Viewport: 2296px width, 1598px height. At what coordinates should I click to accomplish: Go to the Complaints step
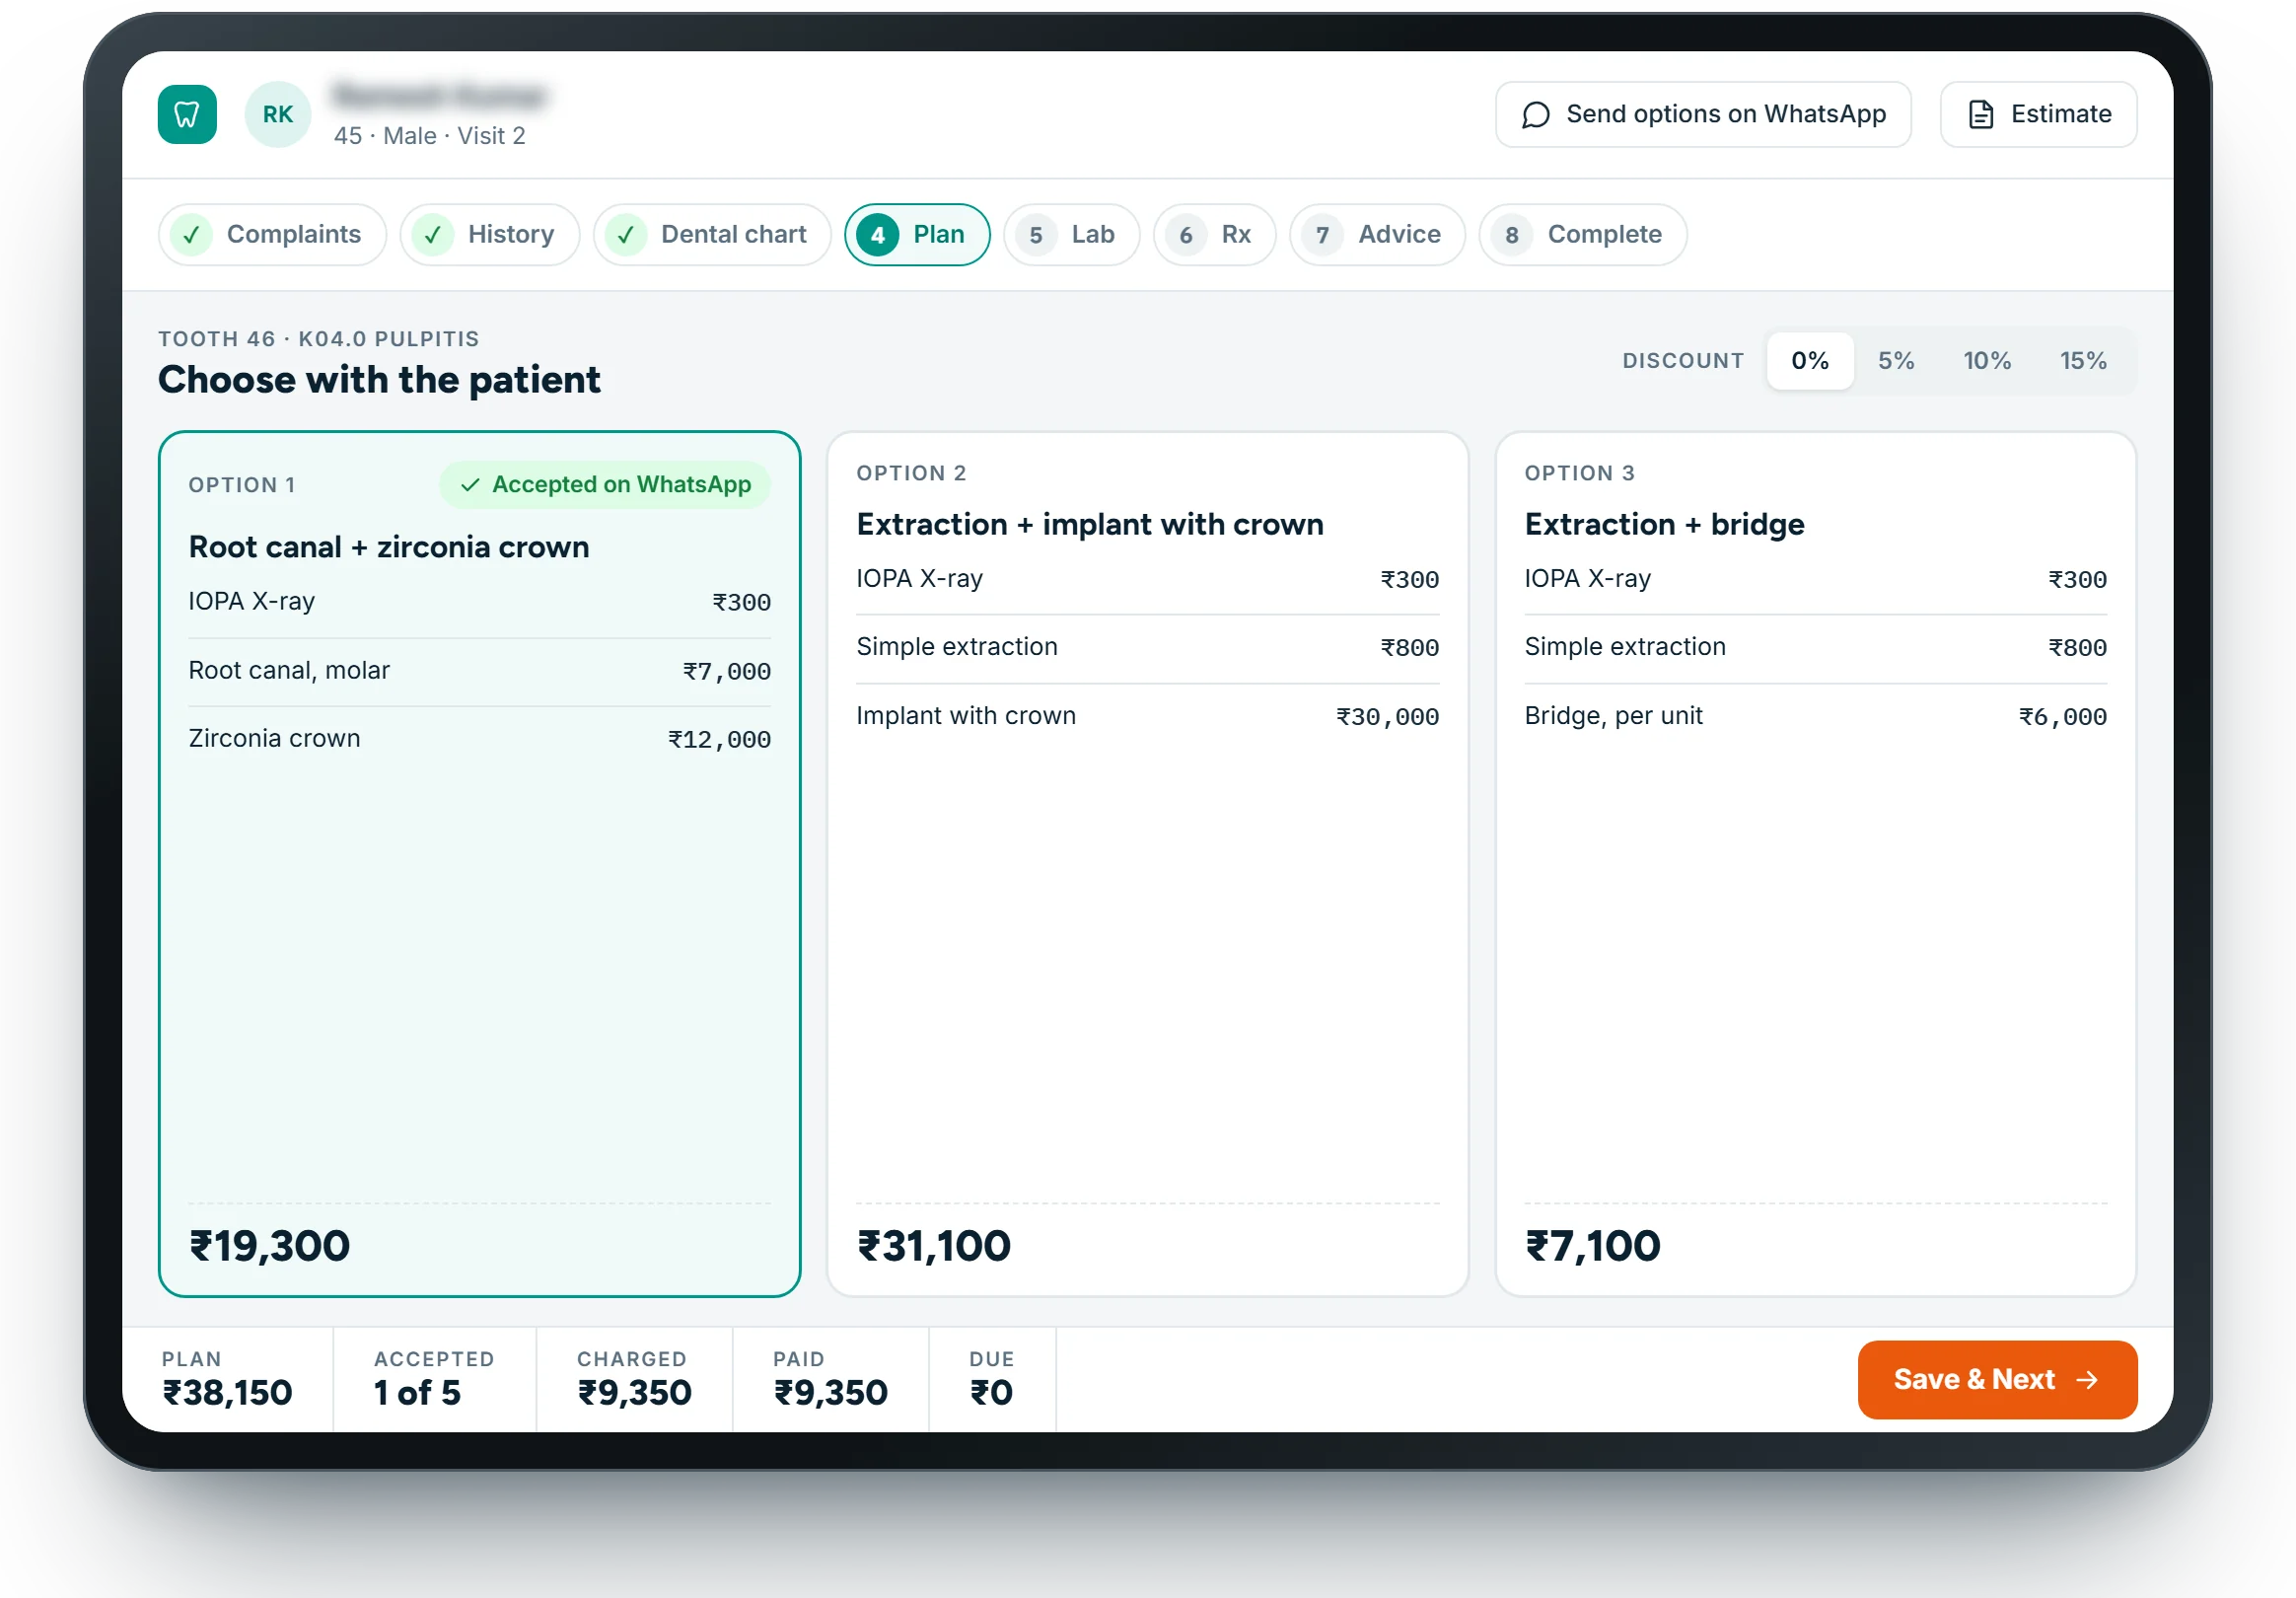pyautogui.click(x=272, y=235)
